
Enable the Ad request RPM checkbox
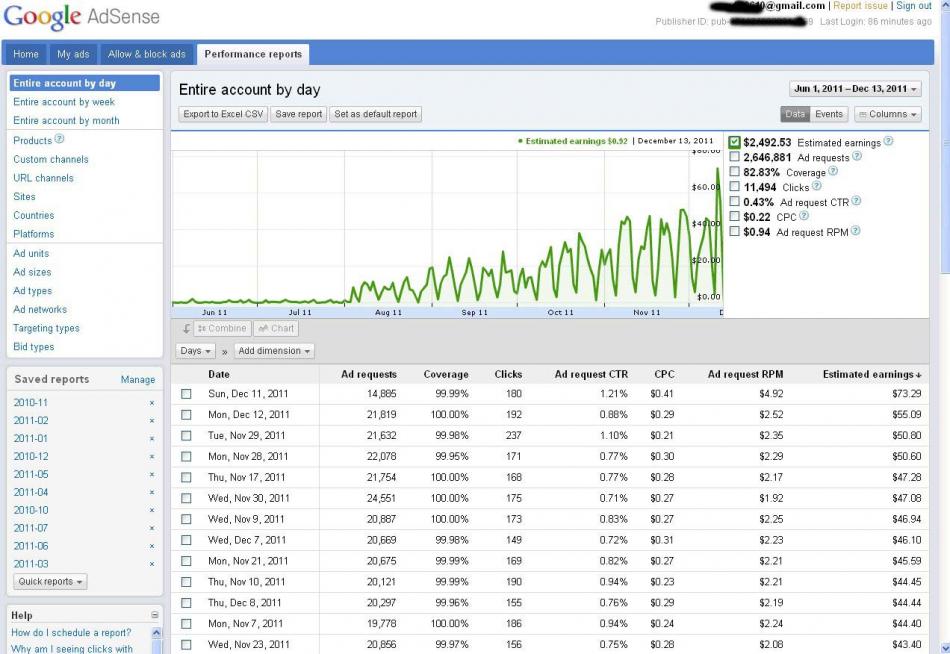pos(734,231)
